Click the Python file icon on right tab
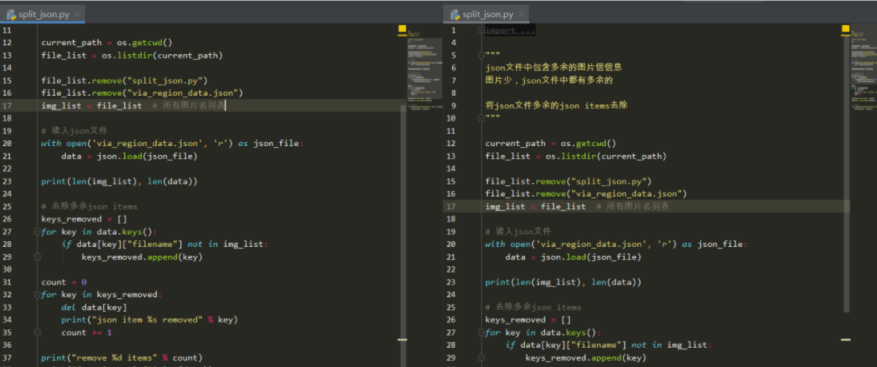 (455, 15)
